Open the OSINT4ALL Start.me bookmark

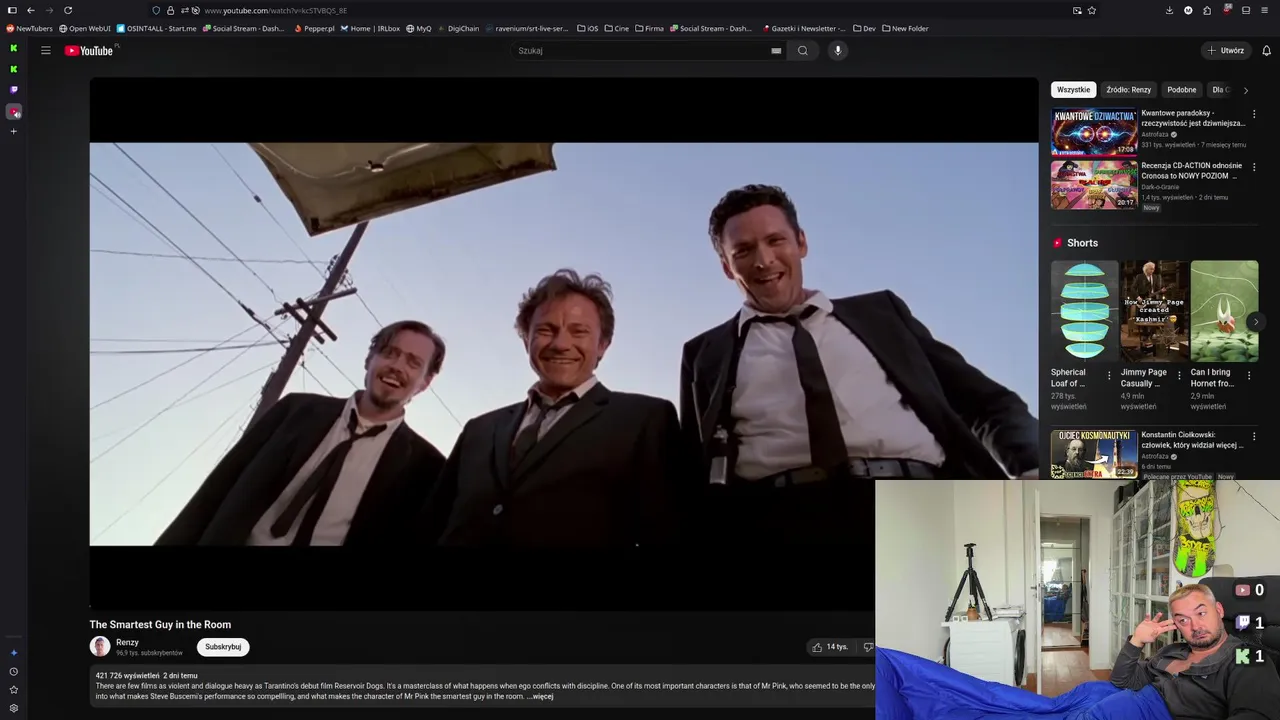pos(157,28)
